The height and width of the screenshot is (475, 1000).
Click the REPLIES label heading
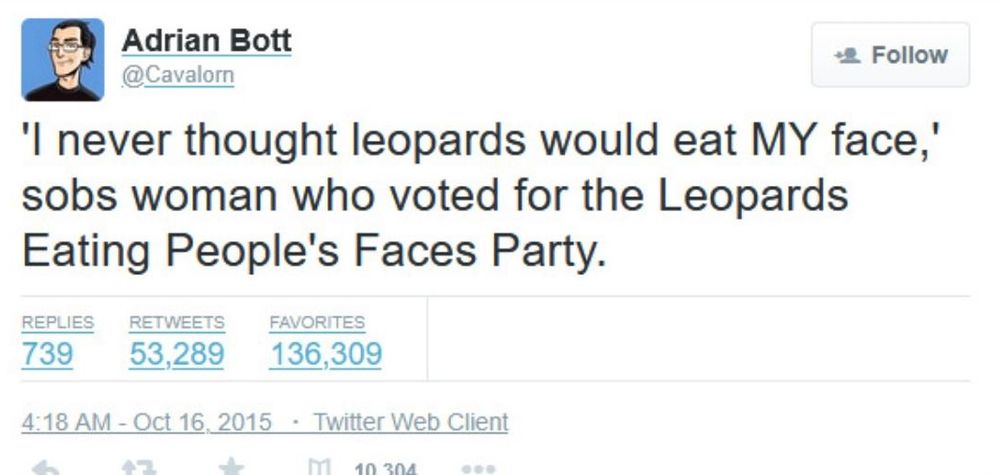58,323
